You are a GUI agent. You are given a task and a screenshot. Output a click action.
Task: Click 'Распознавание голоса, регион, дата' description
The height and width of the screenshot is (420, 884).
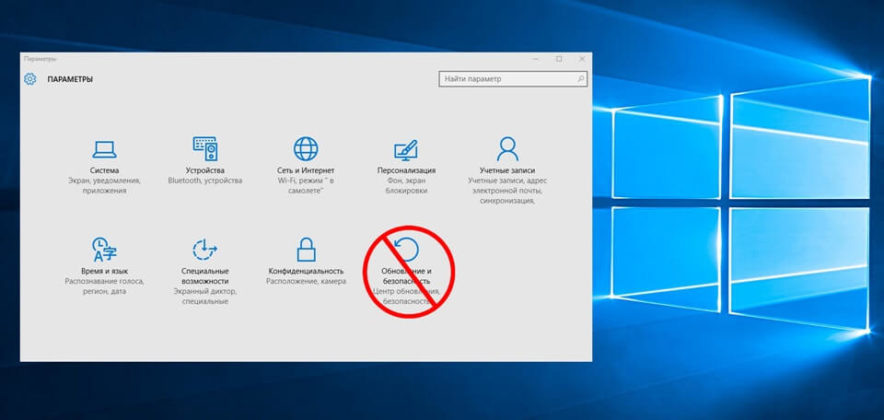tap(104, 286)
